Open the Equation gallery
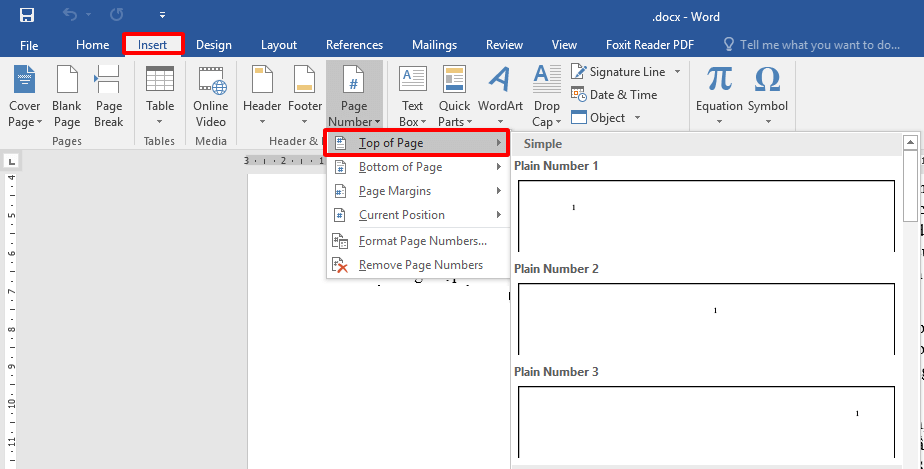 pyautogui.click(x=719, y=97)
